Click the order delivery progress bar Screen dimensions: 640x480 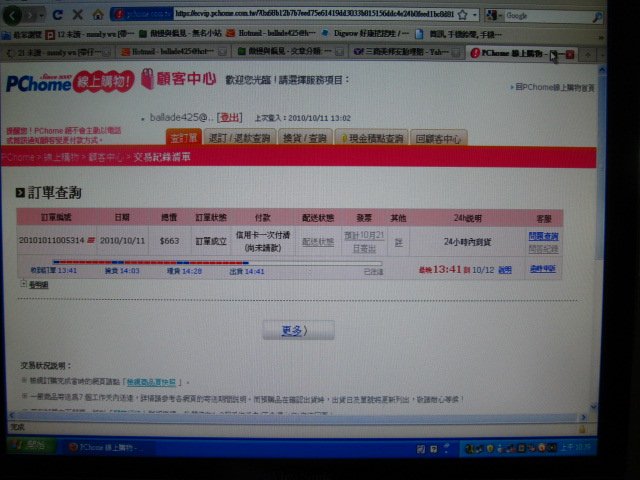coord(218,262)
